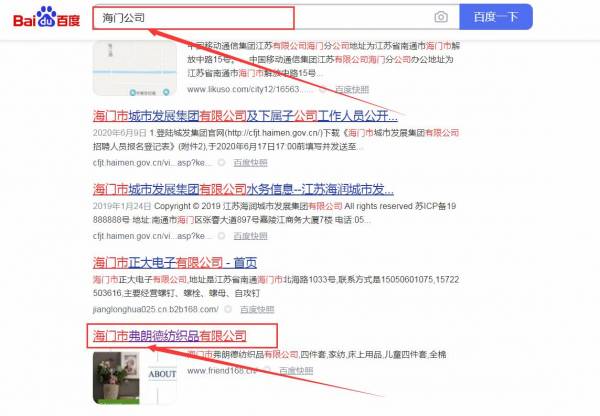The image size is (600, 416).
Task: Open camera image search icon
Action: point(441,17)
